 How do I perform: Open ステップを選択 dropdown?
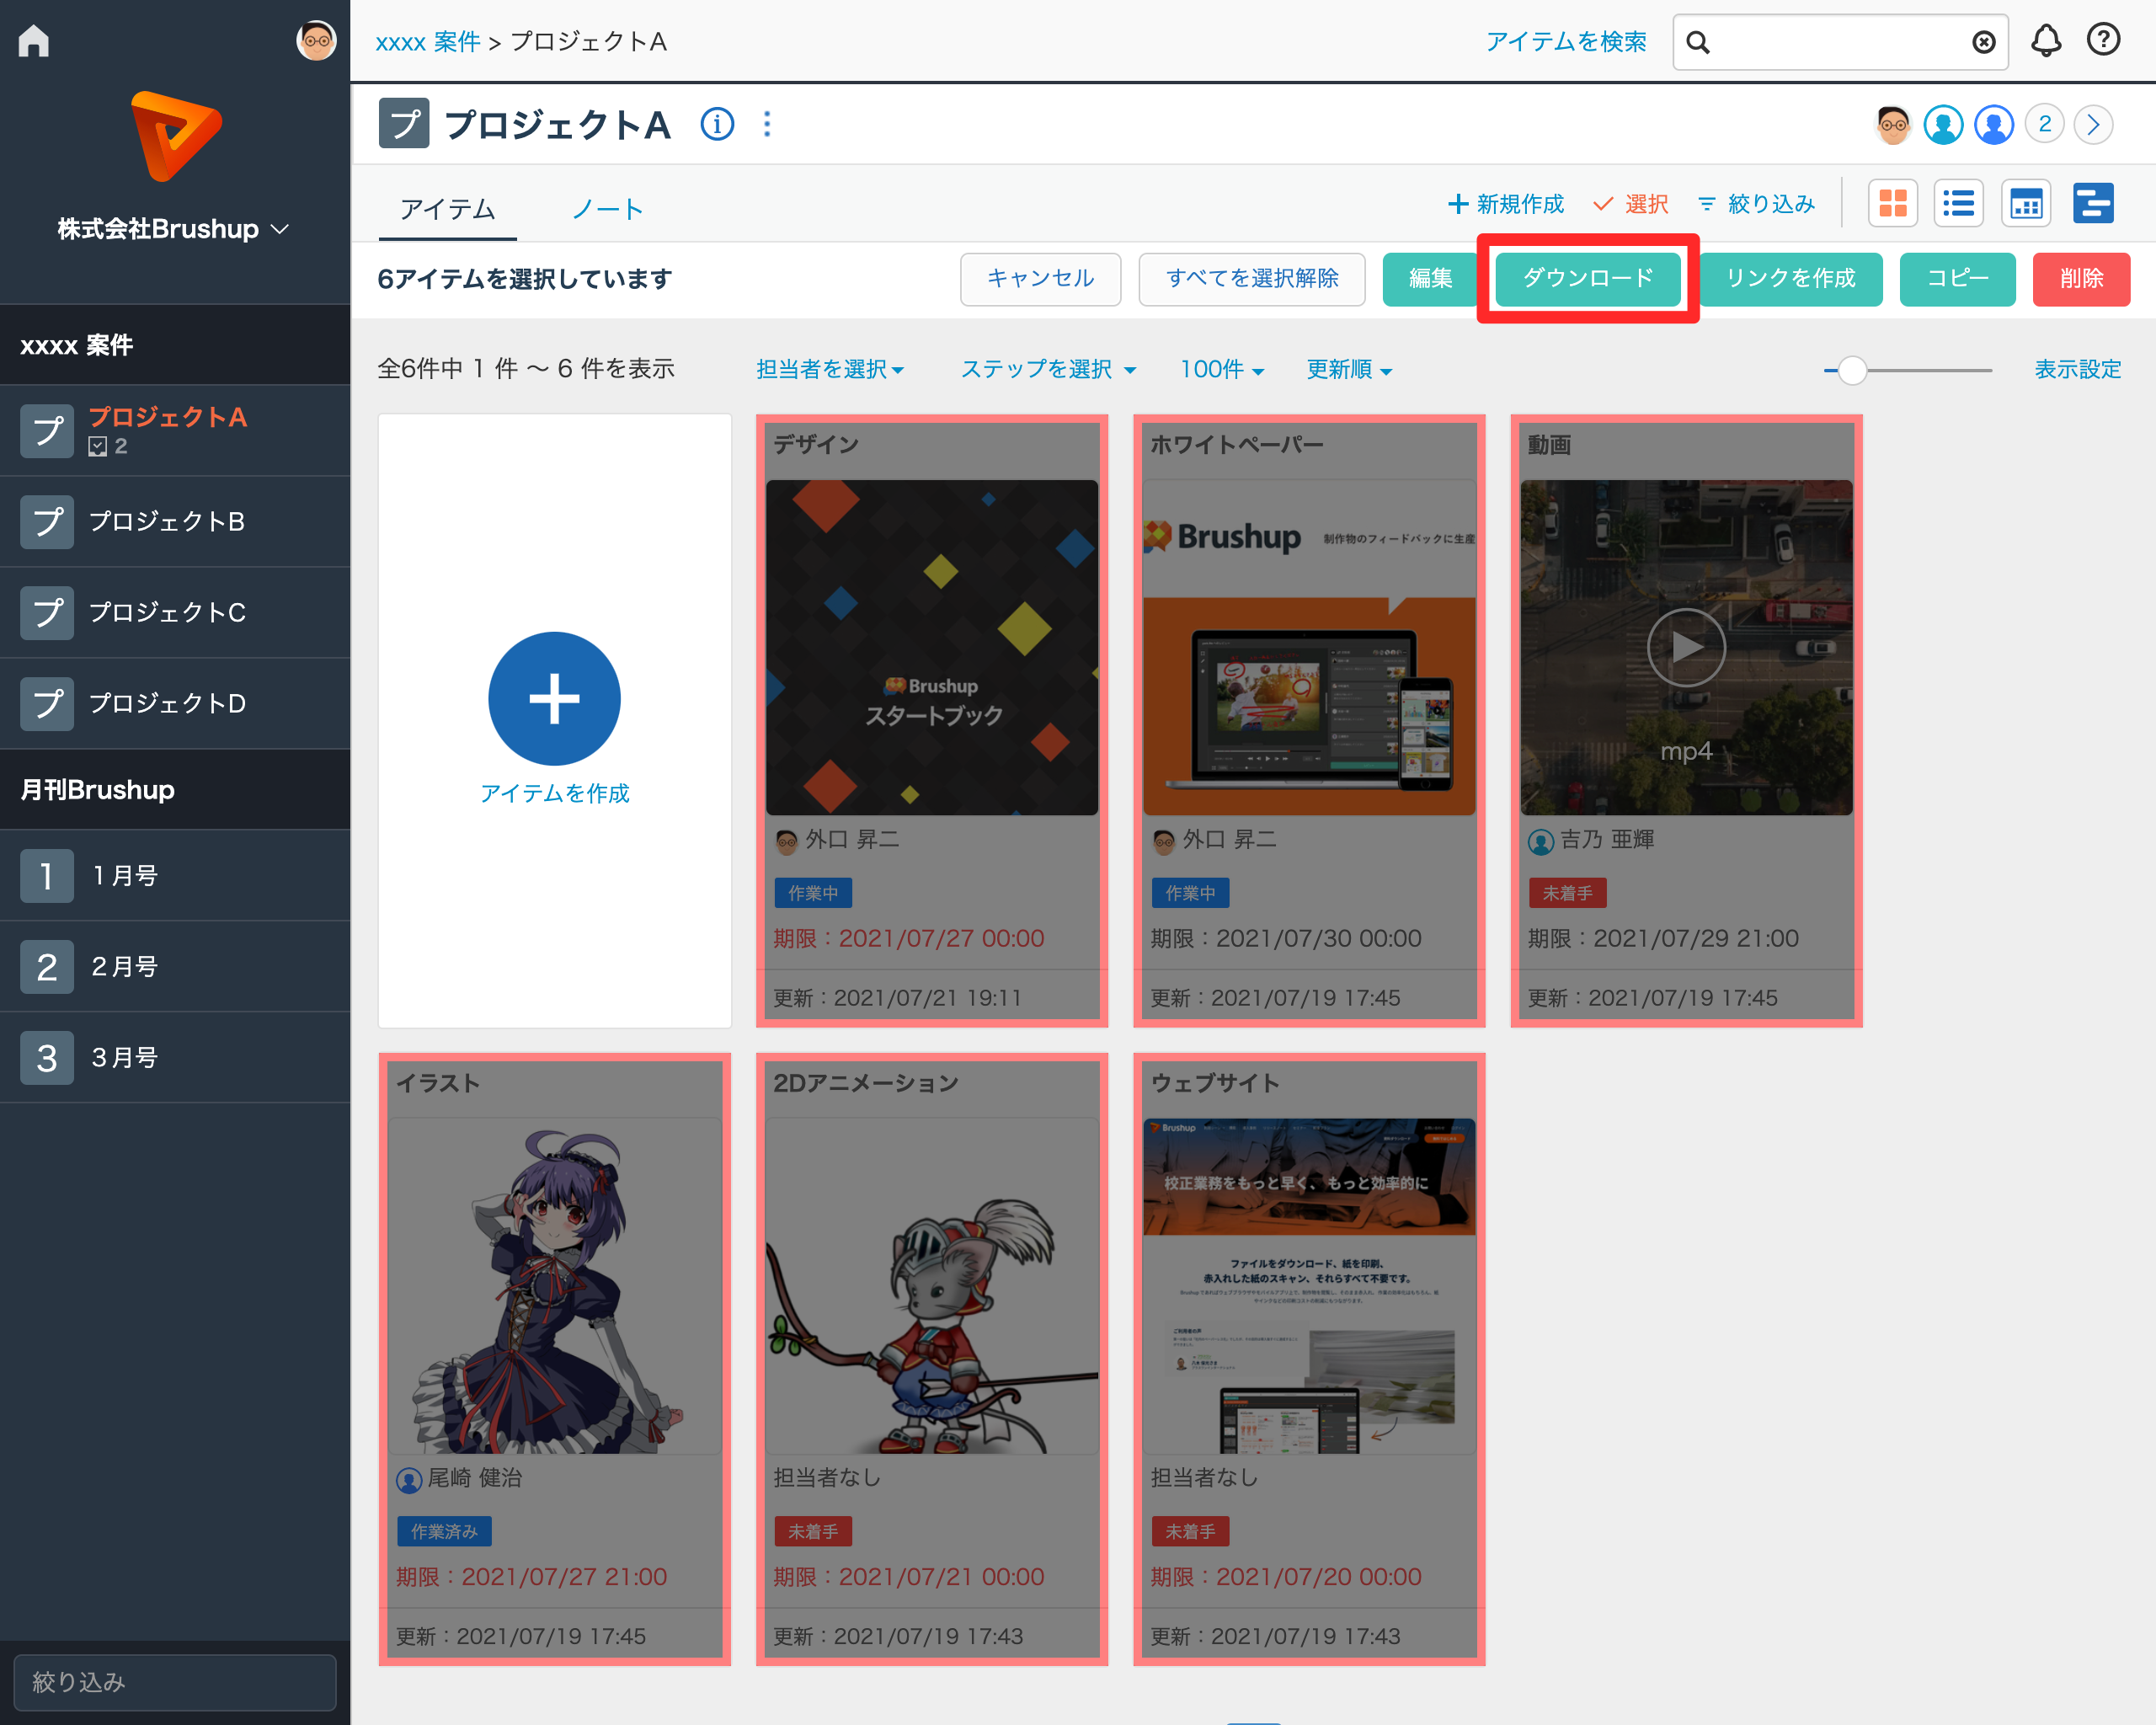click(x=1048, y=369)
